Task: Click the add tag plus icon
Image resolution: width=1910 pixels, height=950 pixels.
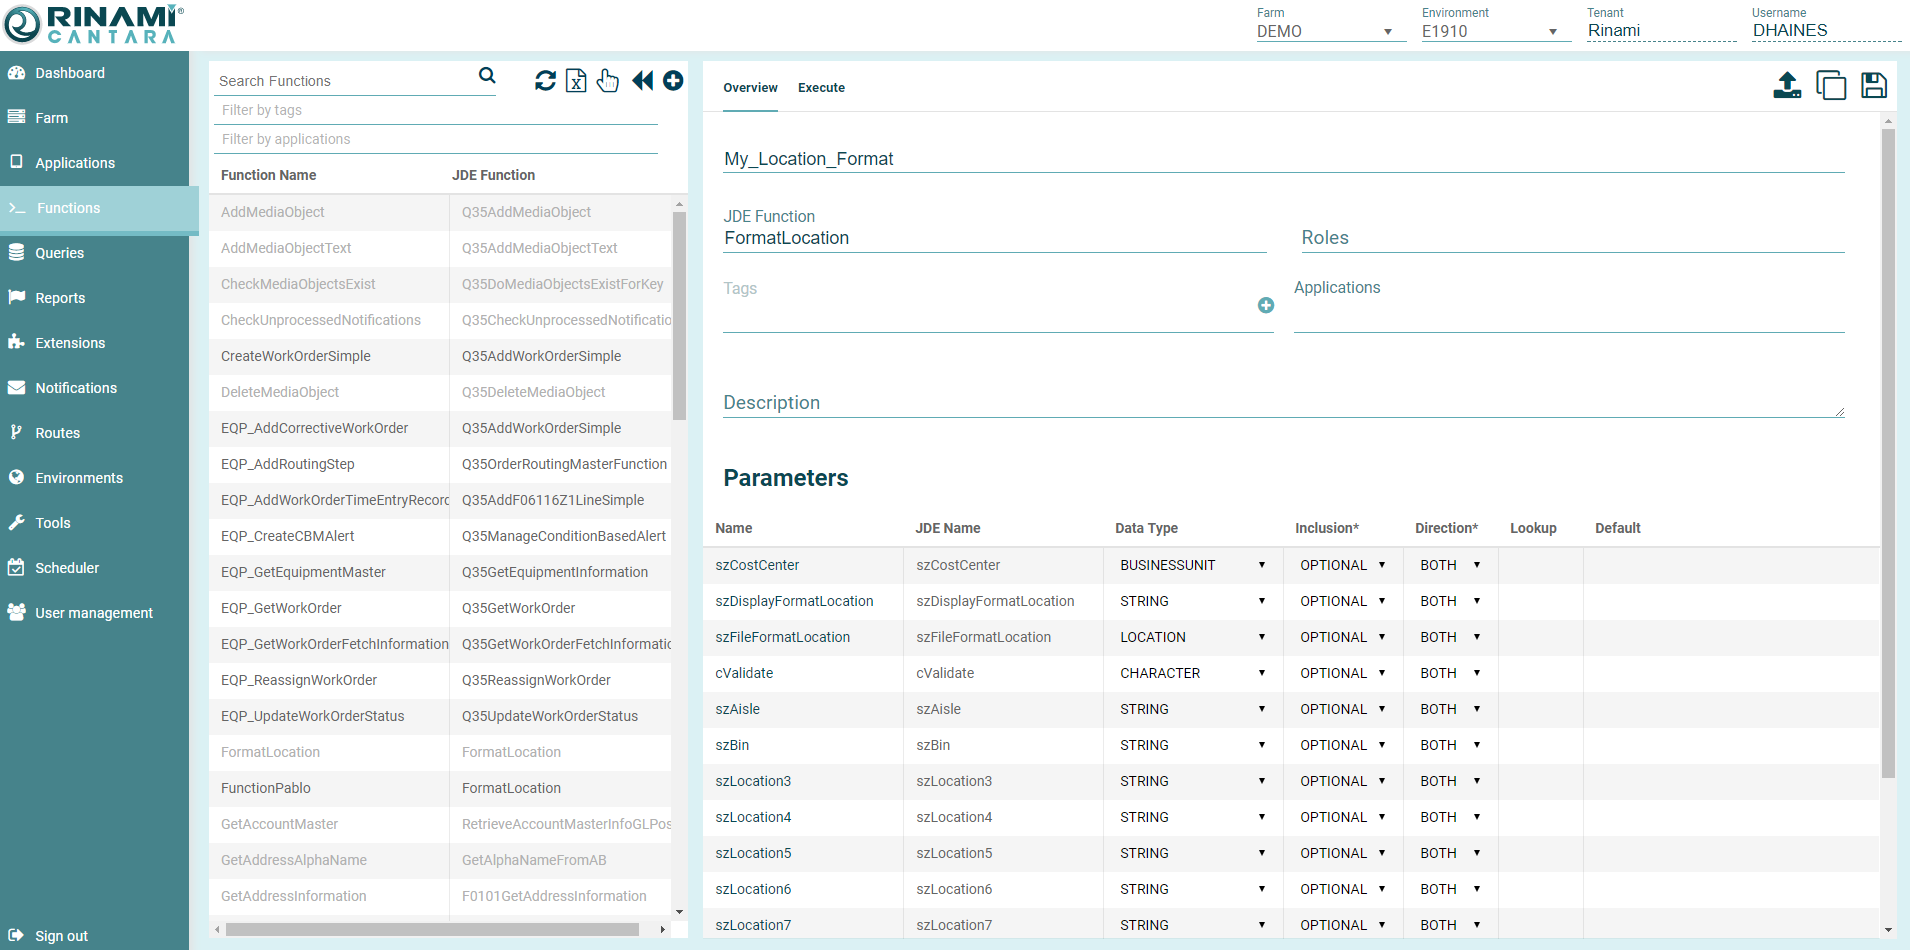Action: pyautogui.click(x=1266, y=306)
